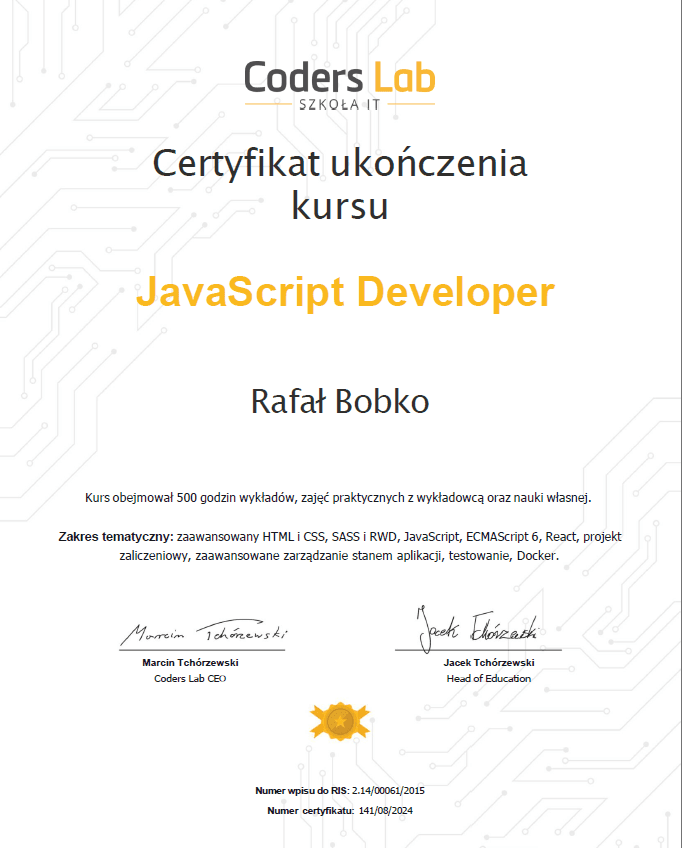Click the 'Head of Education' title
The image size is (682, 848).
tap(489, 679)
